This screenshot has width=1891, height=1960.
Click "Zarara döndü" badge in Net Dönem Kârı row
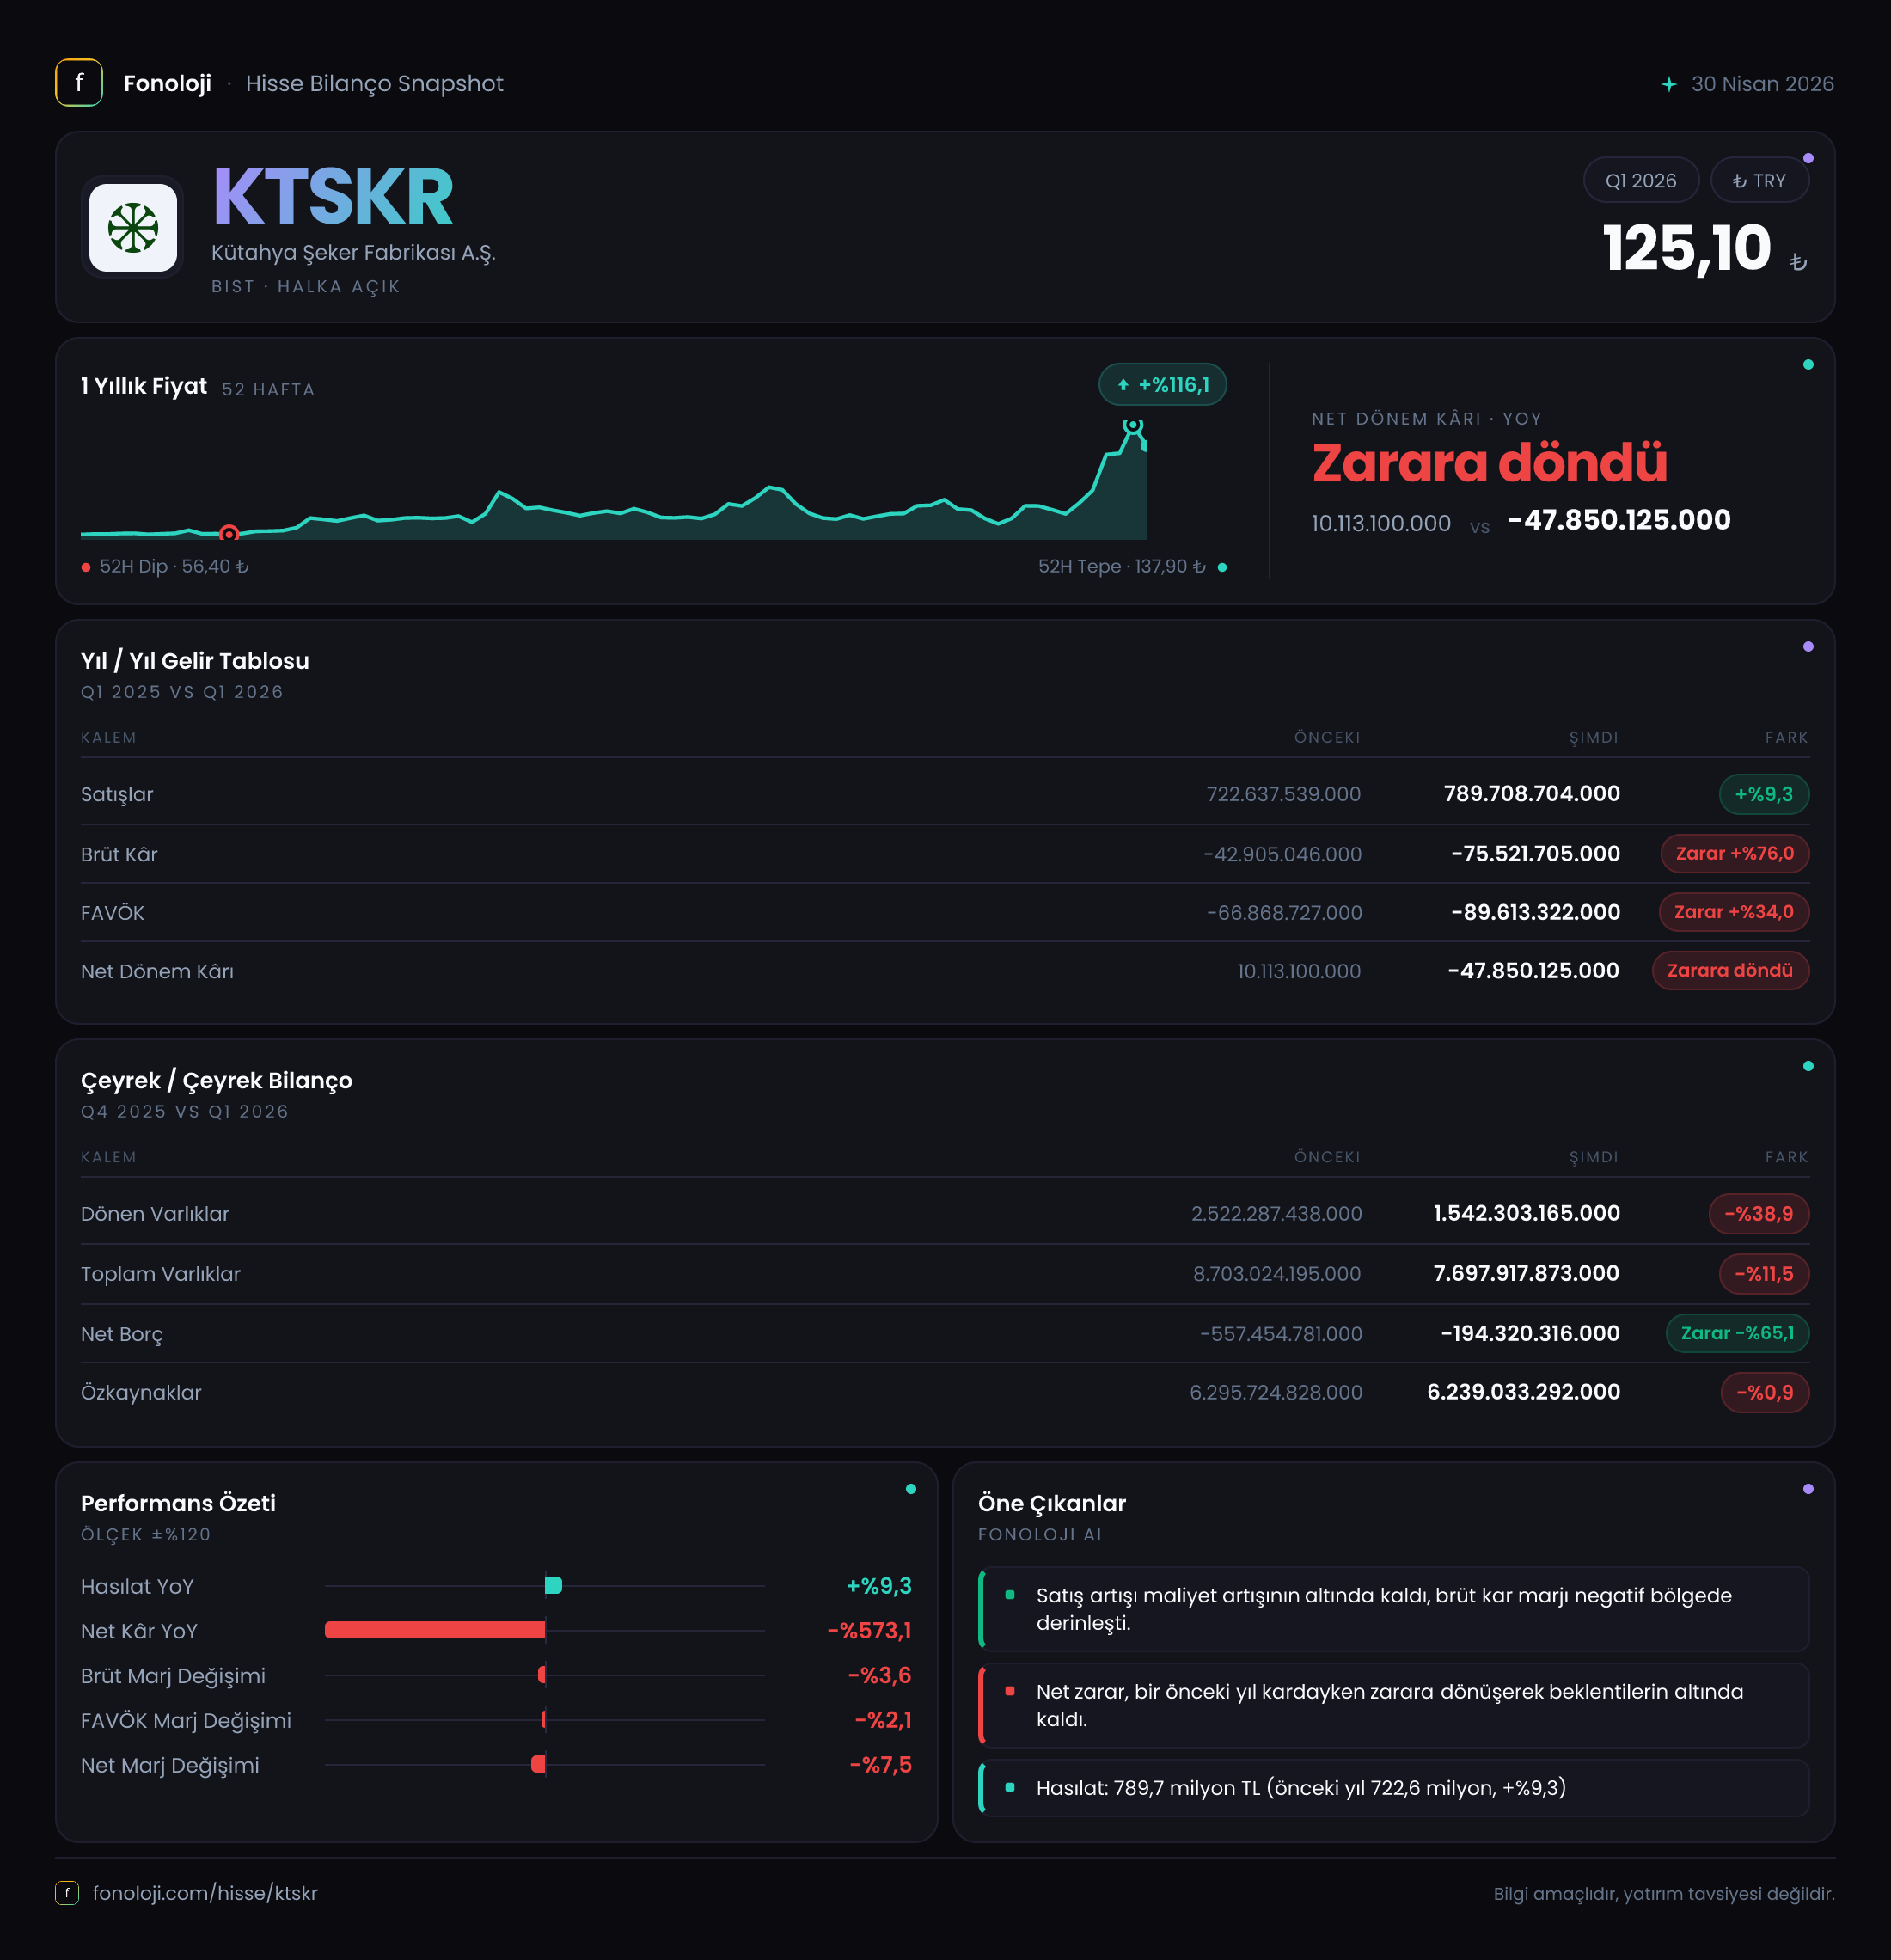coord(1730,970)
